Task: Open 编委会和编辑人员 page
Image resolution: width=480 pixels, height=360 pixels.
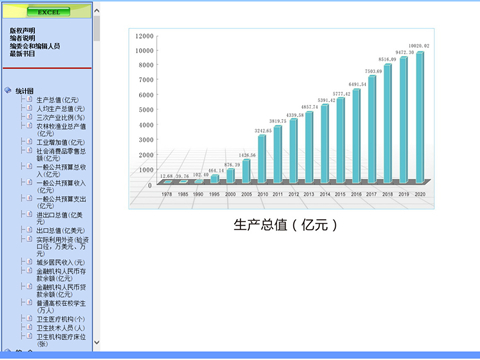Action: (35, 46)
